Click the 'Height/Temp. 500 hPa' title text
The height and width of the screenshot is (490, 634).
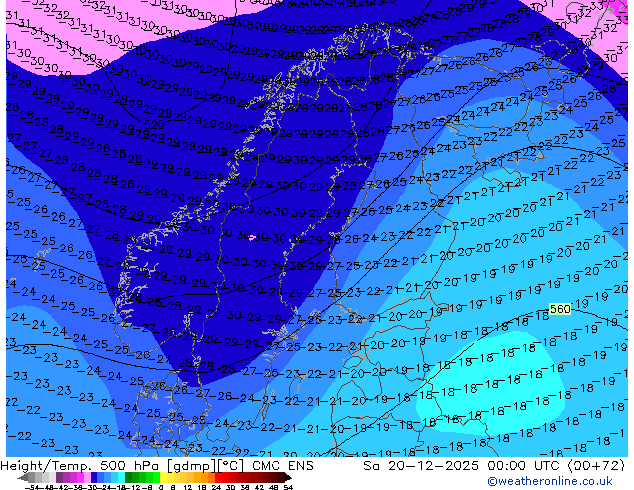pyautogui.click(x=81, y=466)
